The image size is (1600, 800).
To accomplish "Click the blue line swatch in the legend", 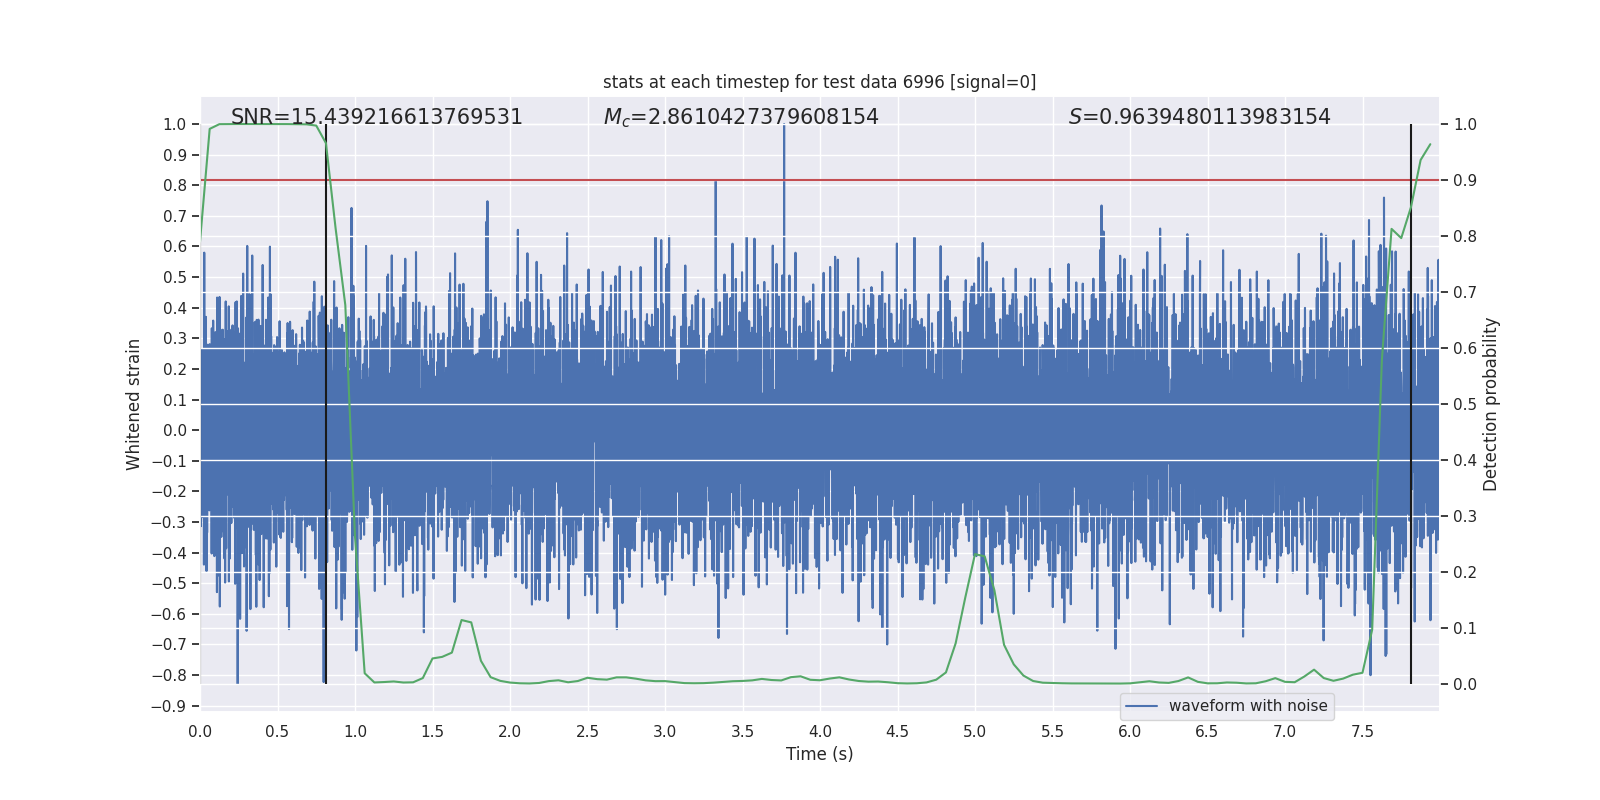I will 1141,706.
